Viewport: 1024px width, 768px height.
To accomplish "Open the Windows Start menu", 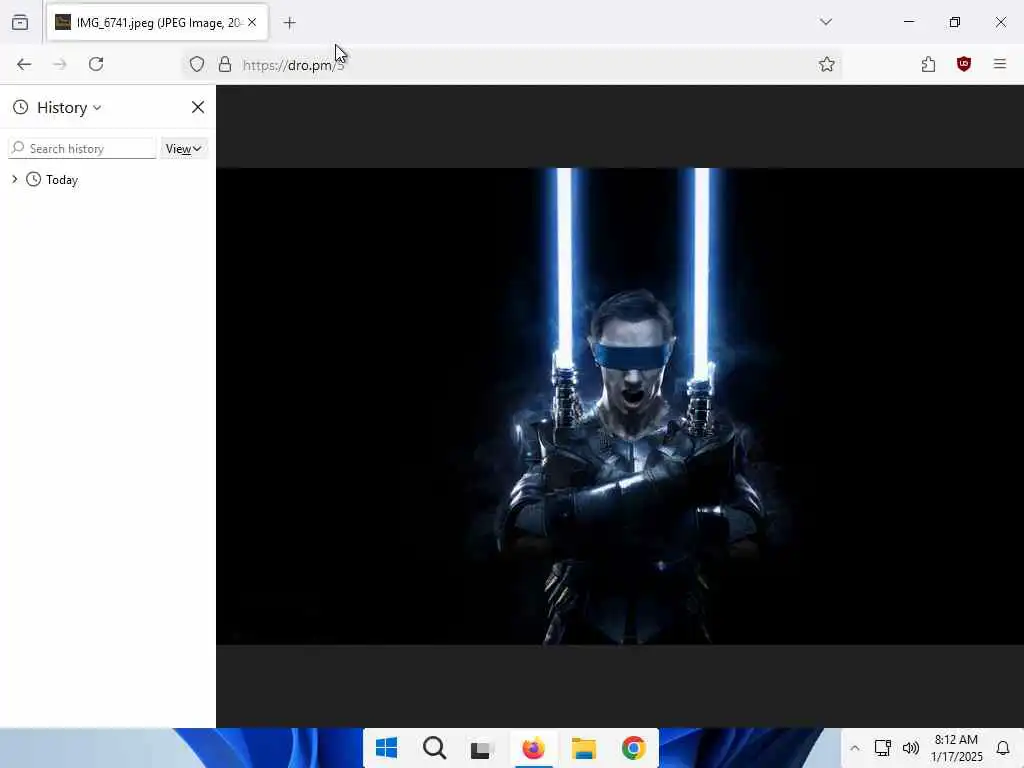I will tap(387, 748).
